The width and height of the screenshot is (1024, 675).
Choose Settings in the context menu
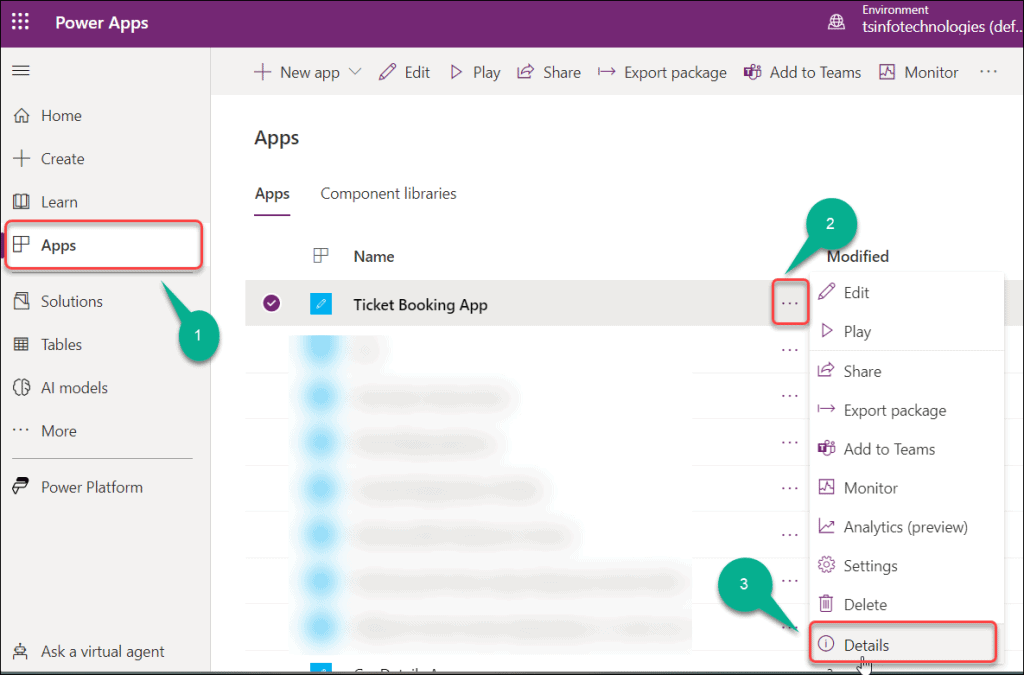point(906,565)
